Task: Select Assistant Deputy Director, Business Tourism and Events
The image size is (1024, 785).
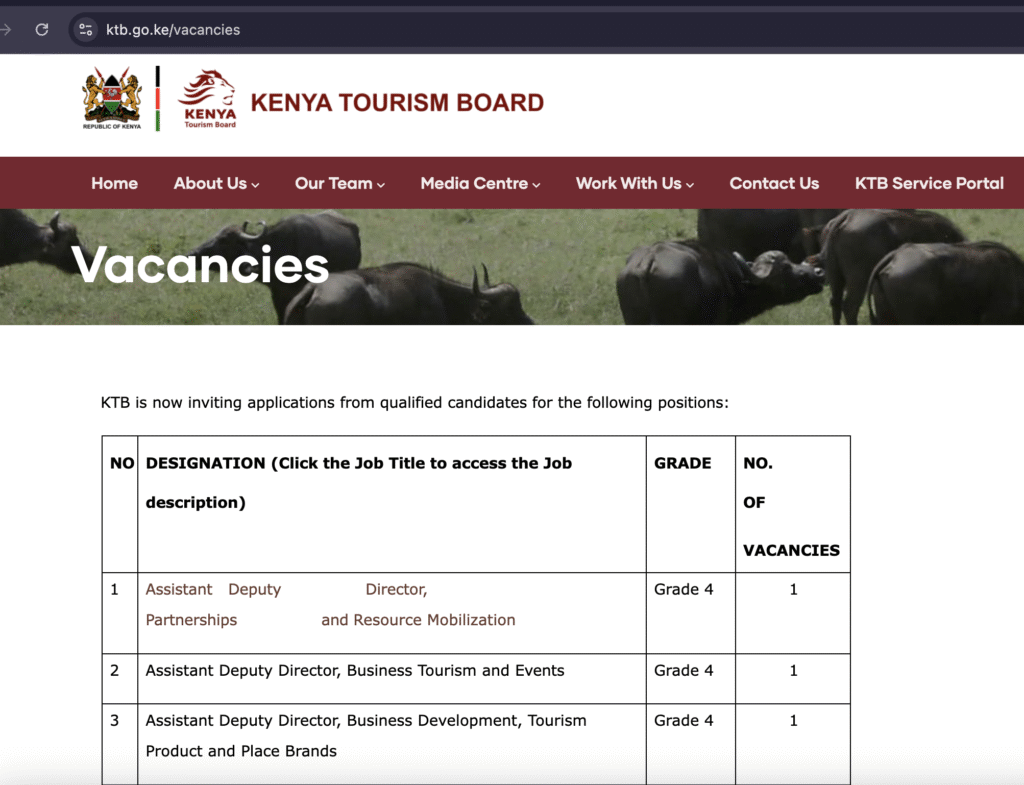Action: click(355, 670)
